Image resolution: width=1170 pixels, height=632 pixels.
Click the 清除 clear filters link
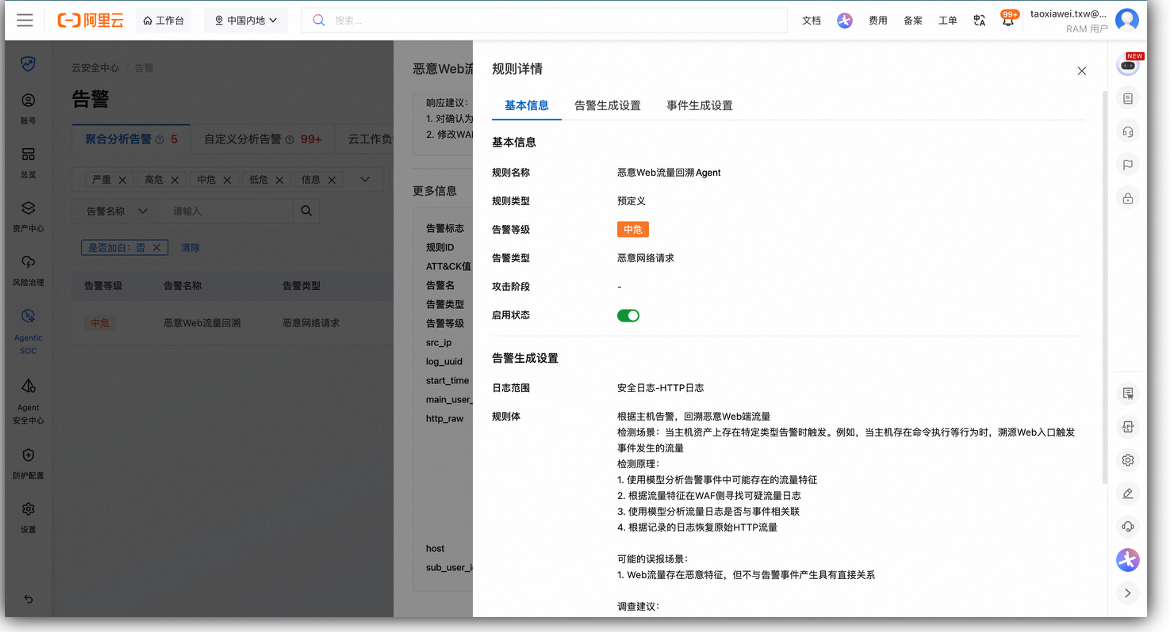(x=190, y=248)
